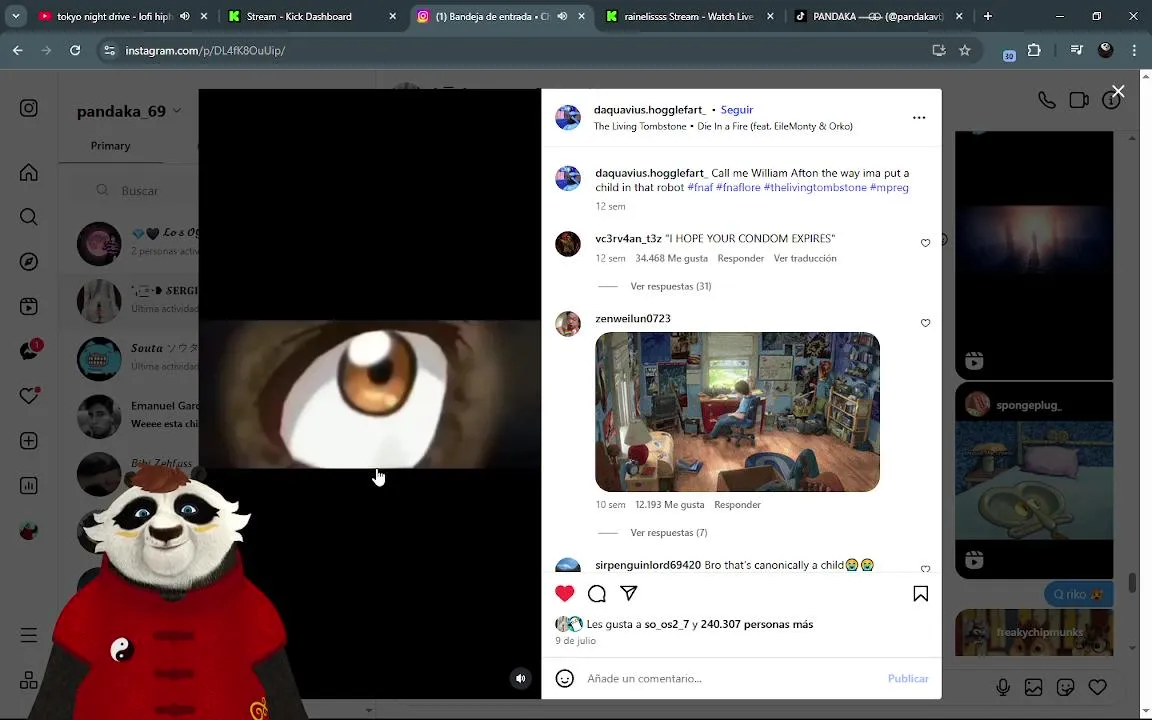
Task: Click Publicar to post the comment
Action: click(907, 678)
